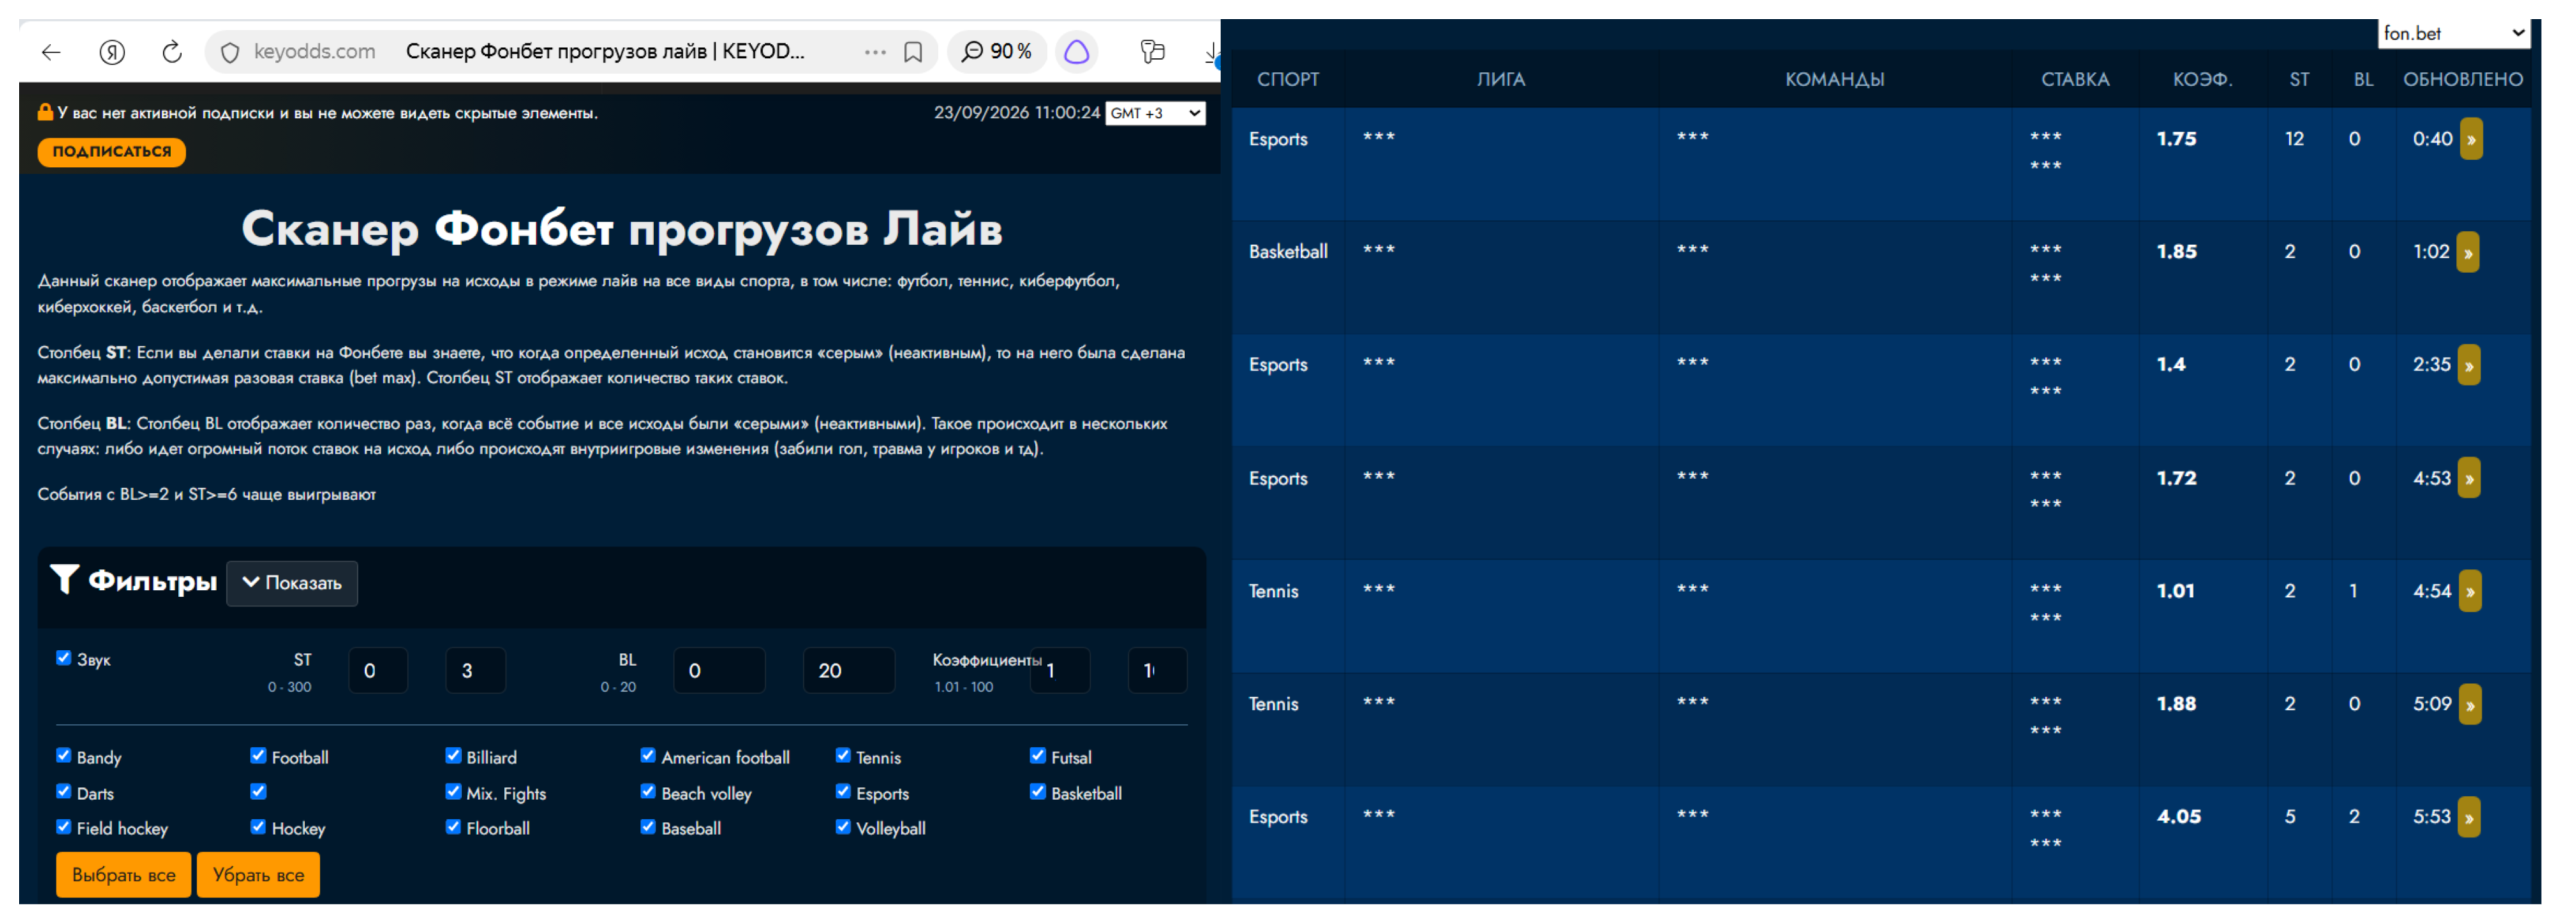This screenshot has width=2560, height=923.
Task: Toggle the American football checkbox
Action: pos(648,756)
